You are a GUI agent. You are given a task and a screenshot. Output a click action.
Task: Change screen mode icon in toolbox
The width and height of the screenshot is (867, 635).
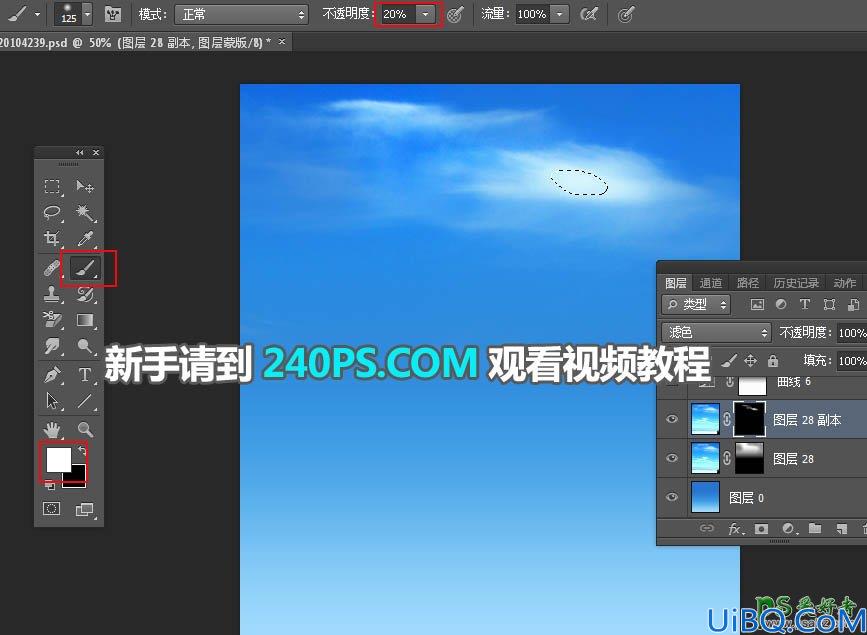click(84, 509)
